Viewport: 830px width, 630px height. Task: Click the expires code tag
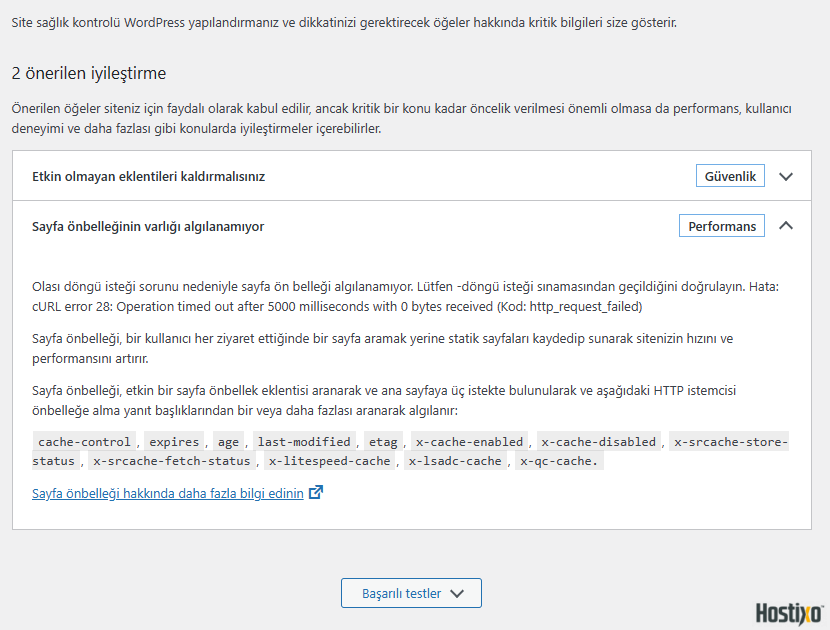[174, 441]
